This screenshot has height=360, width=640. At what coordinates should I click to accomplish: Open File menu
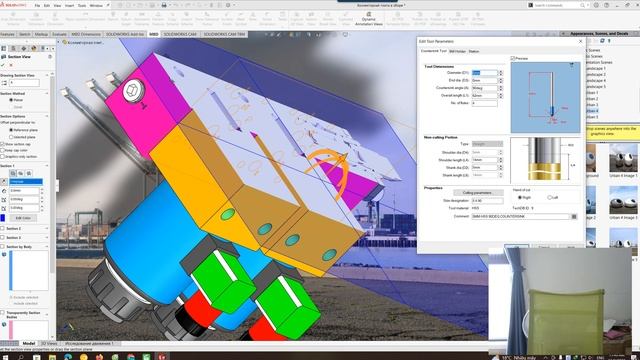[x=37, y=6]
